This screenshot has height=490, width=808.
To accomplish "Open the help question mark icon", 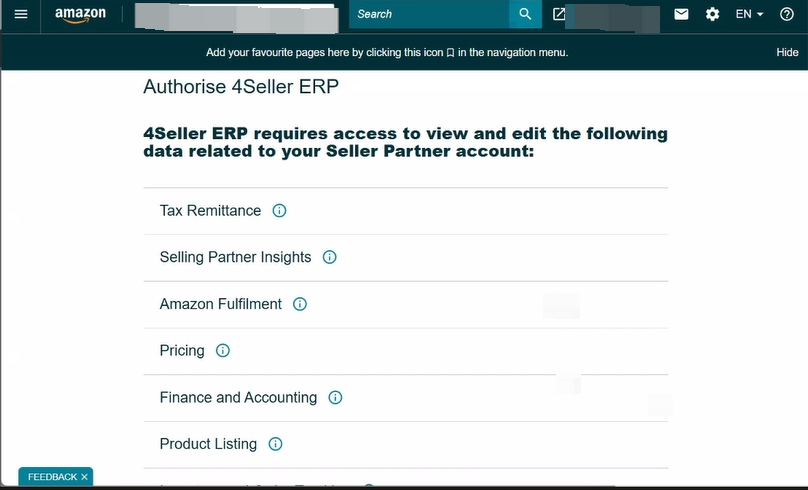I will [x=787, y=14].
